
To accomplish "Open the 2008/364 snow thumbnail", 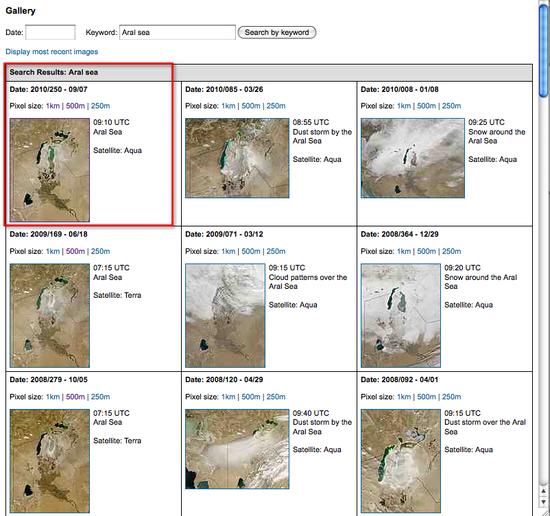I will coord(401,316).
